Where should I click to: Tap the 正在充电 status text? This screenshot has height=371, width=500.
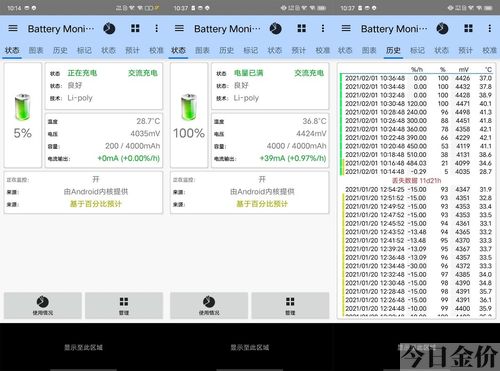pyautogui.click(x=82, y=73)
